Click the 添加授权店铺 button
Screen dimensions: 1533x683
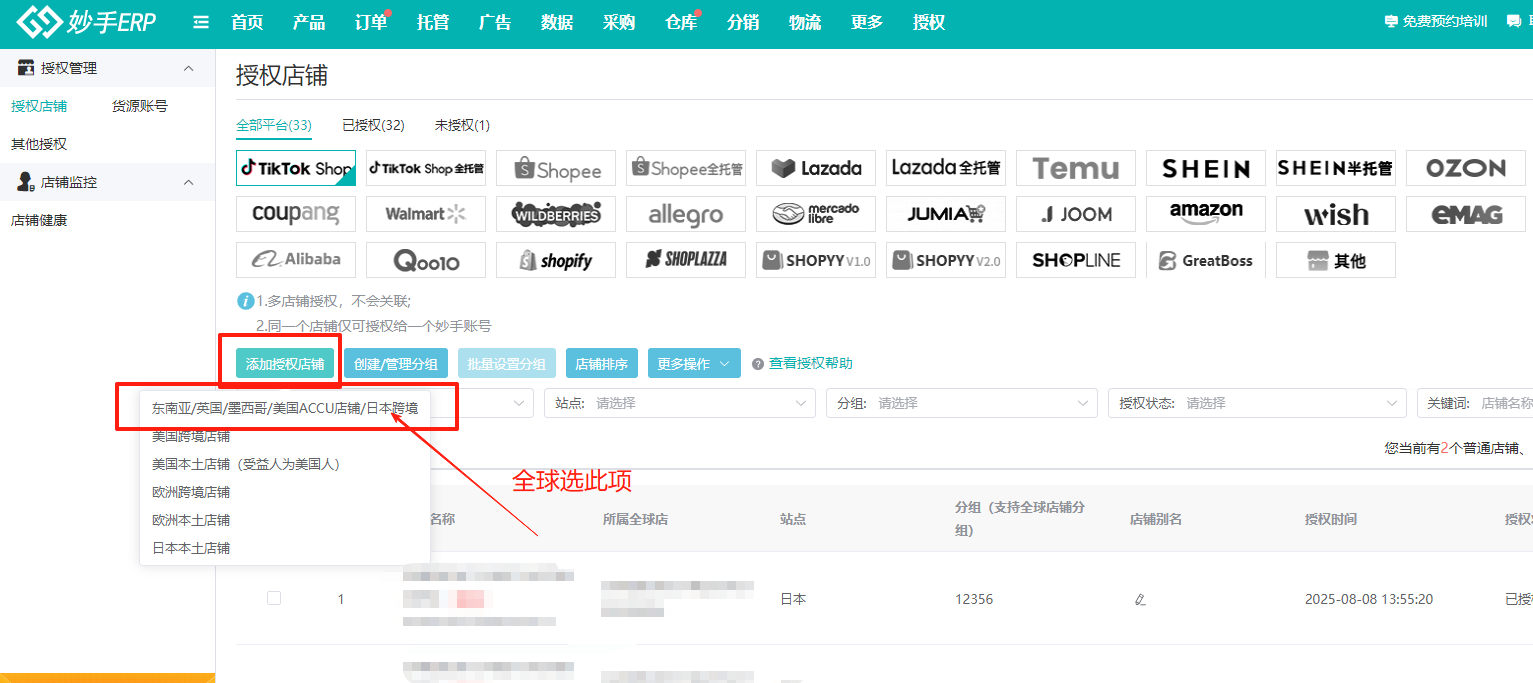pos(285,364)
